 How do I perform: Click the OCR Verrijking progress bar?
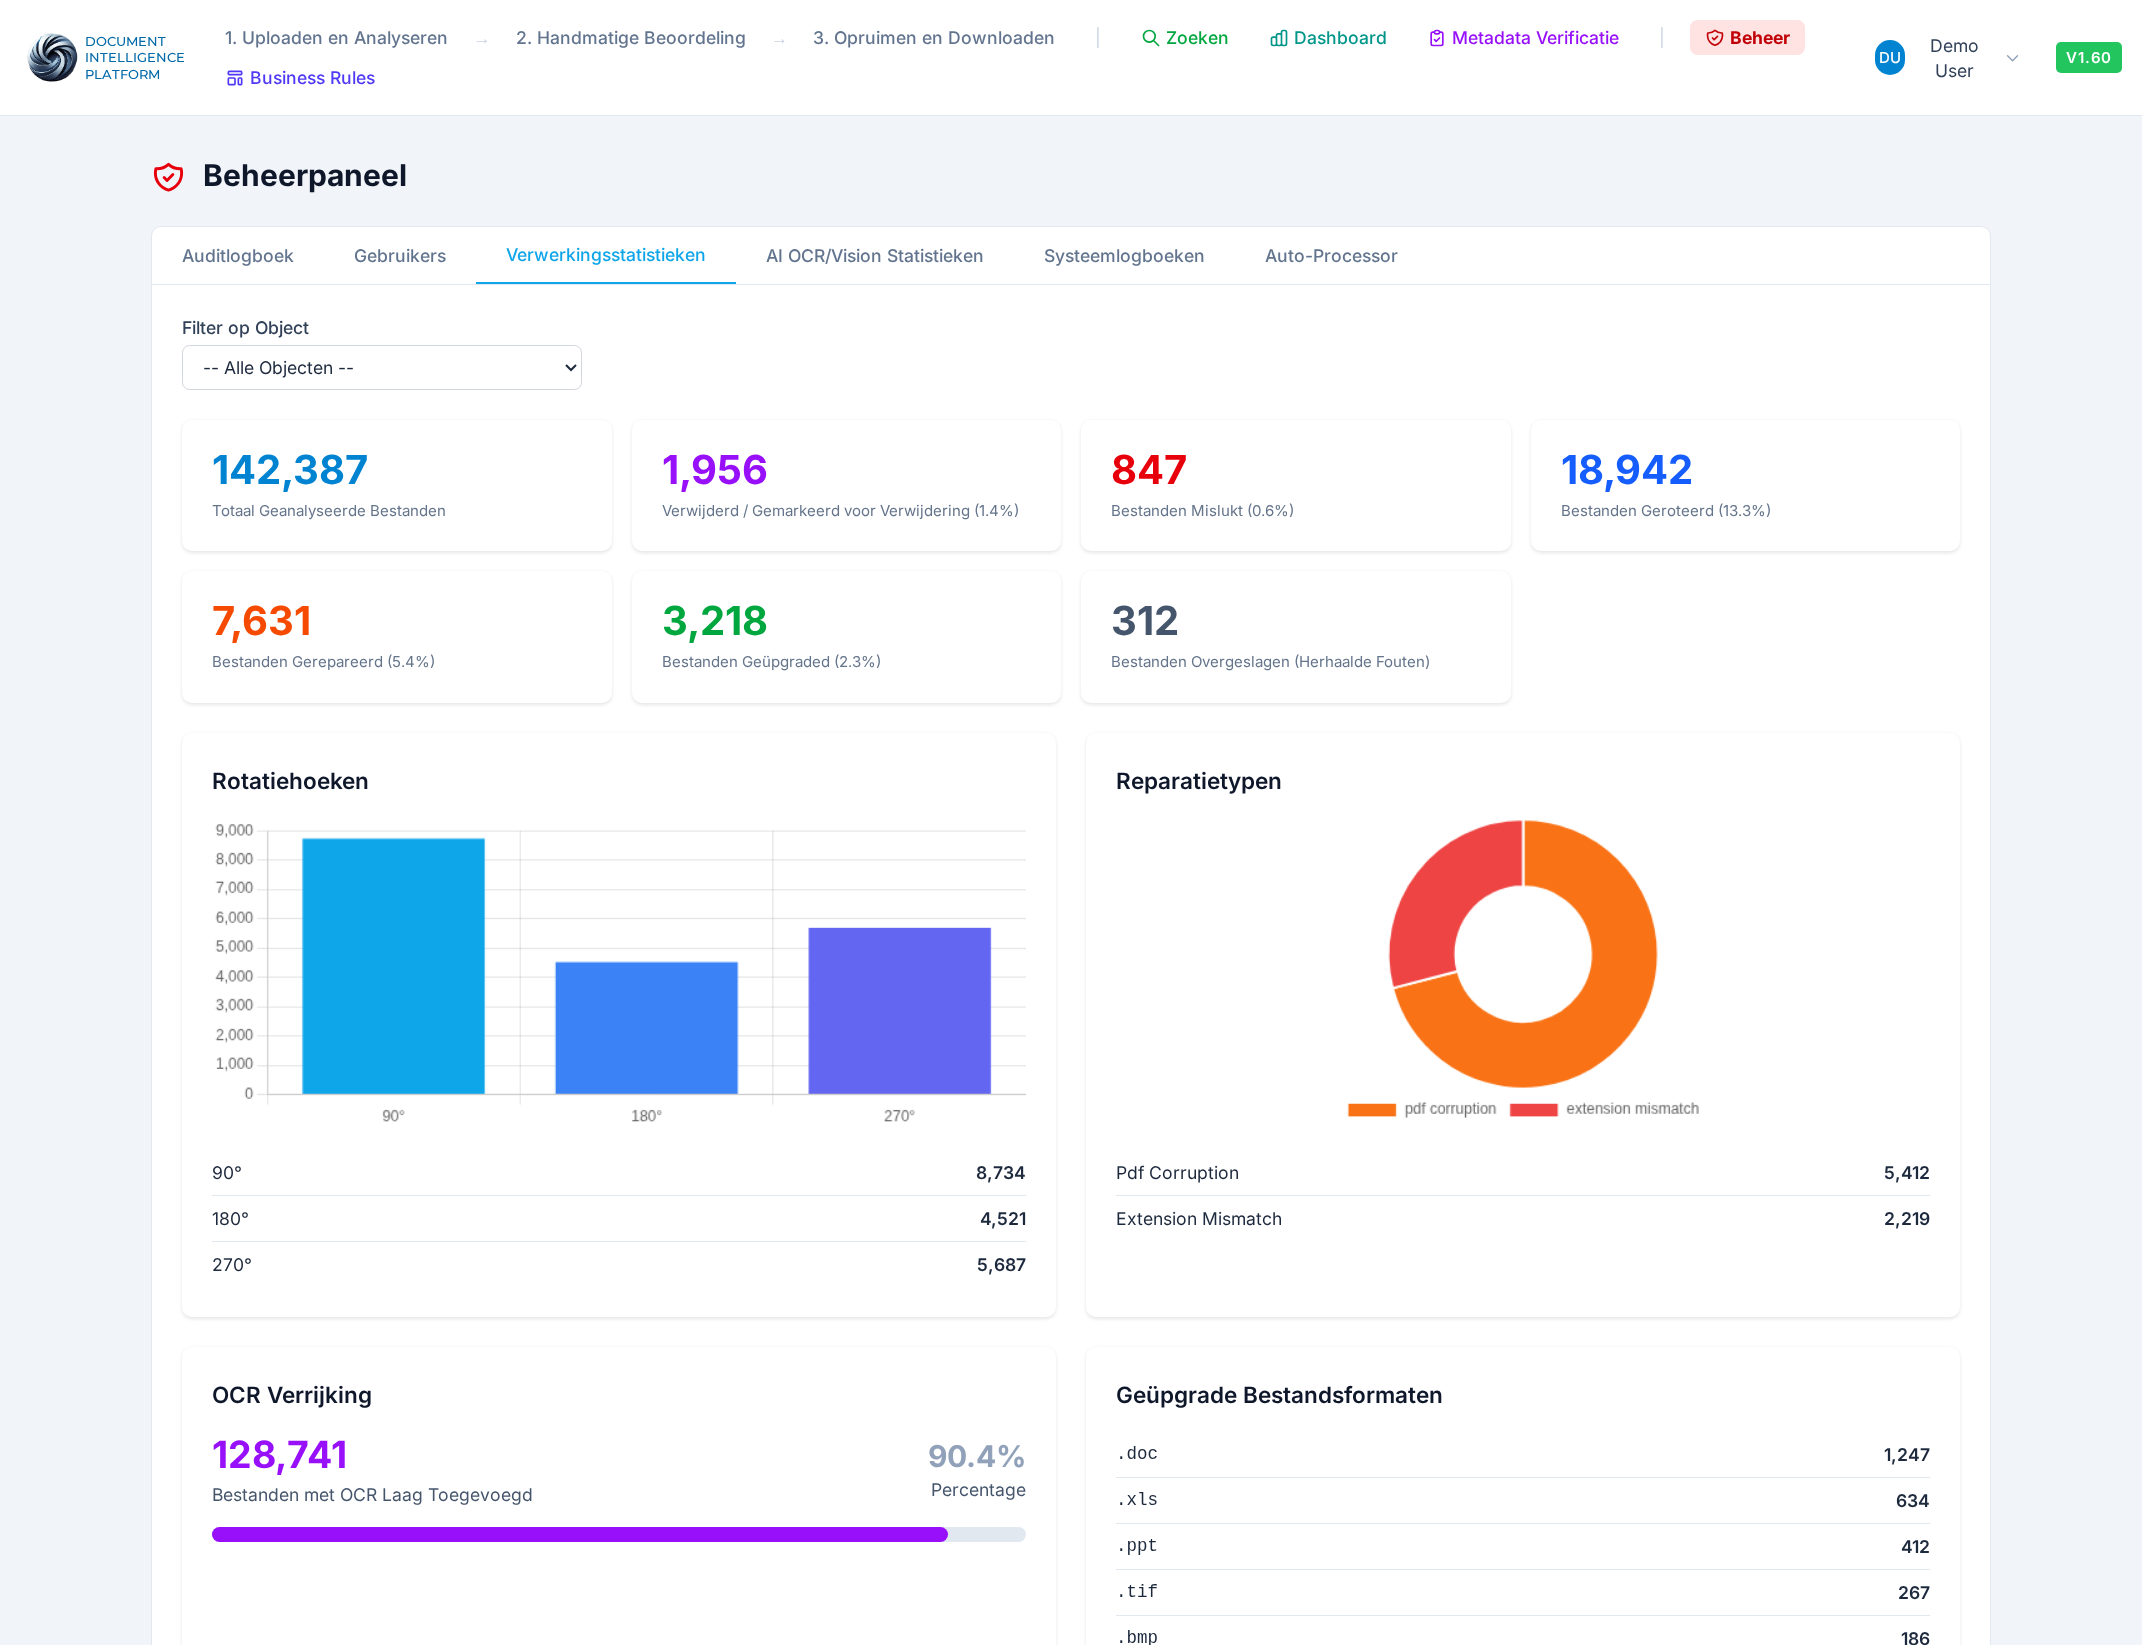point(619,1534)
